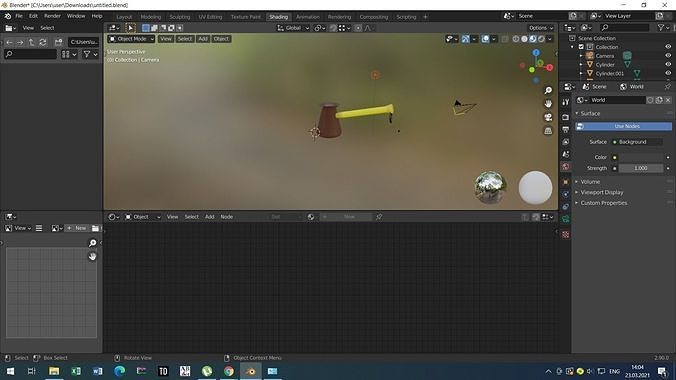Screen dimensions: 676x380
Task: Toggle fake user for World datablock
Action: pos(650,100)
